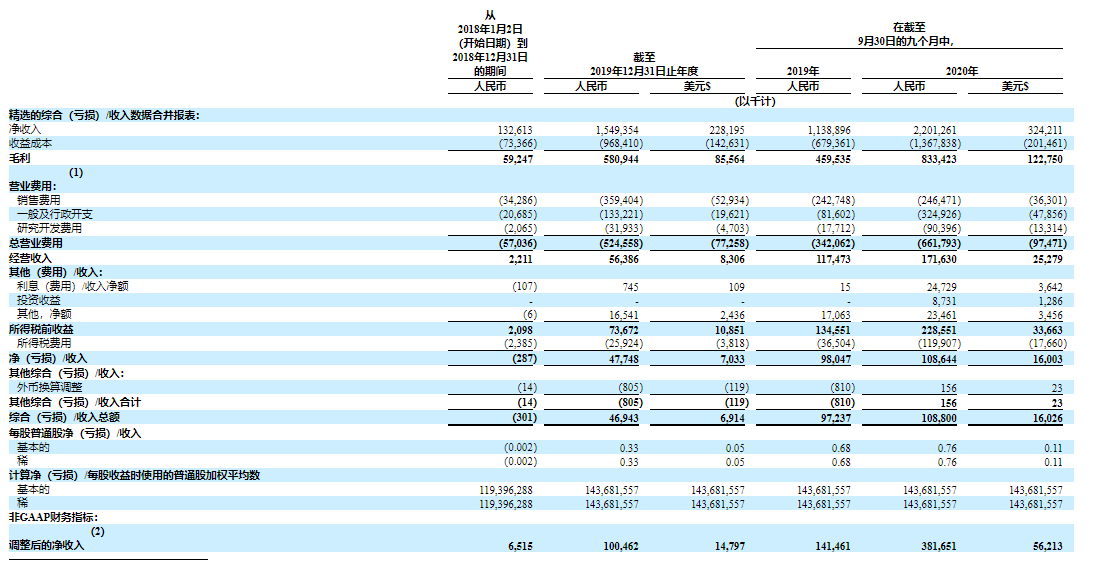Click gross profit value 122,750
Screen dimensions: 1102x562
1043,159
